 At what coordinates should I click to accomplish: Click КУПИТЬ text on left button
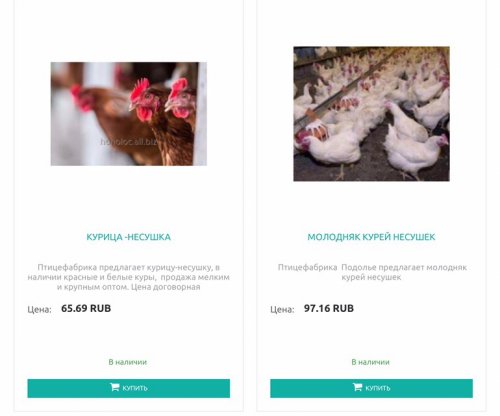(135, 388)
